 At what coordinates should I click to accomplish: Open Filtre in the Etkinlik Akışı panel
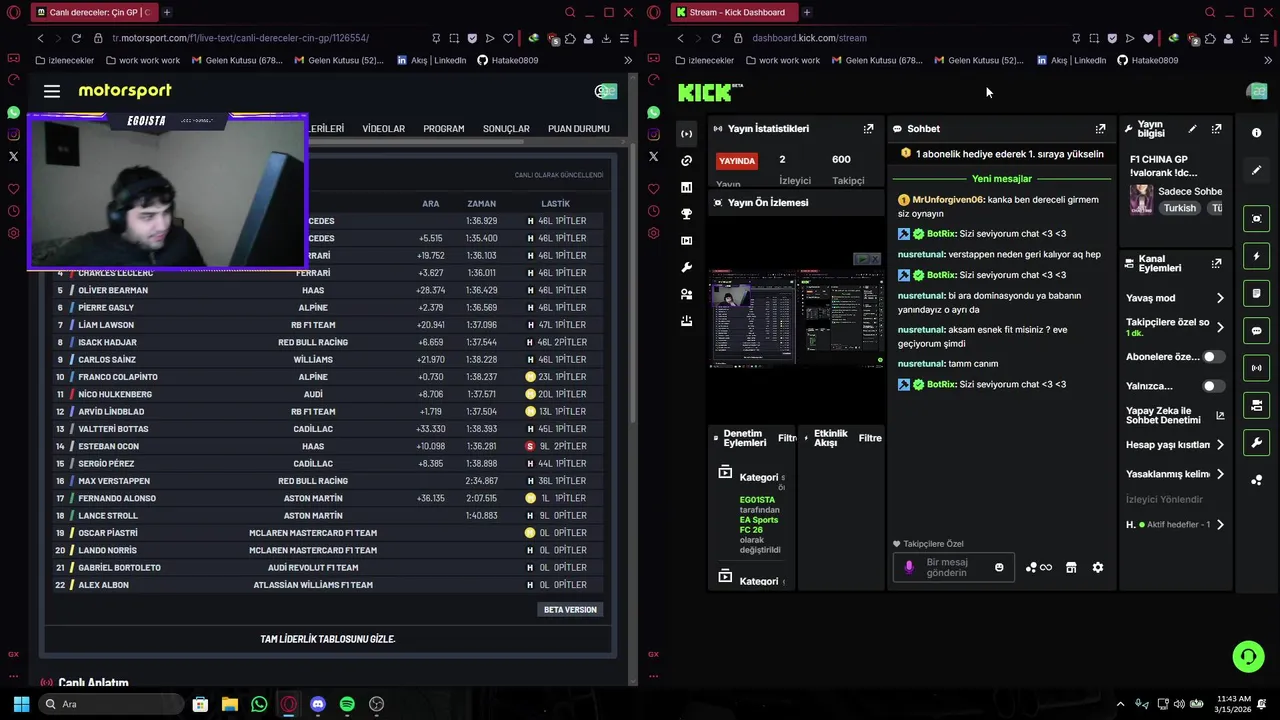[870, 438]
